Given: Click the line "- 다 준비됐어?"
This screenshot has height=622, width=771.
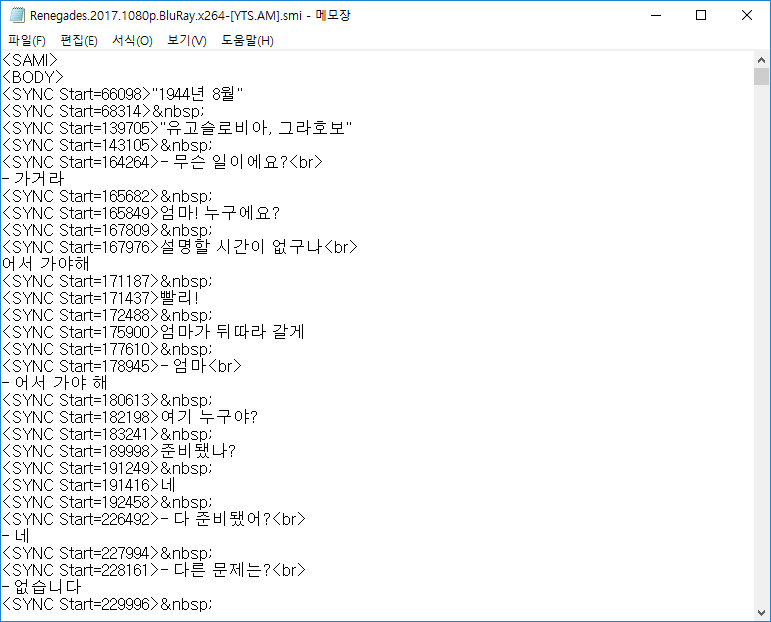Looking at the screenshot, I should [x=154, y=519].
